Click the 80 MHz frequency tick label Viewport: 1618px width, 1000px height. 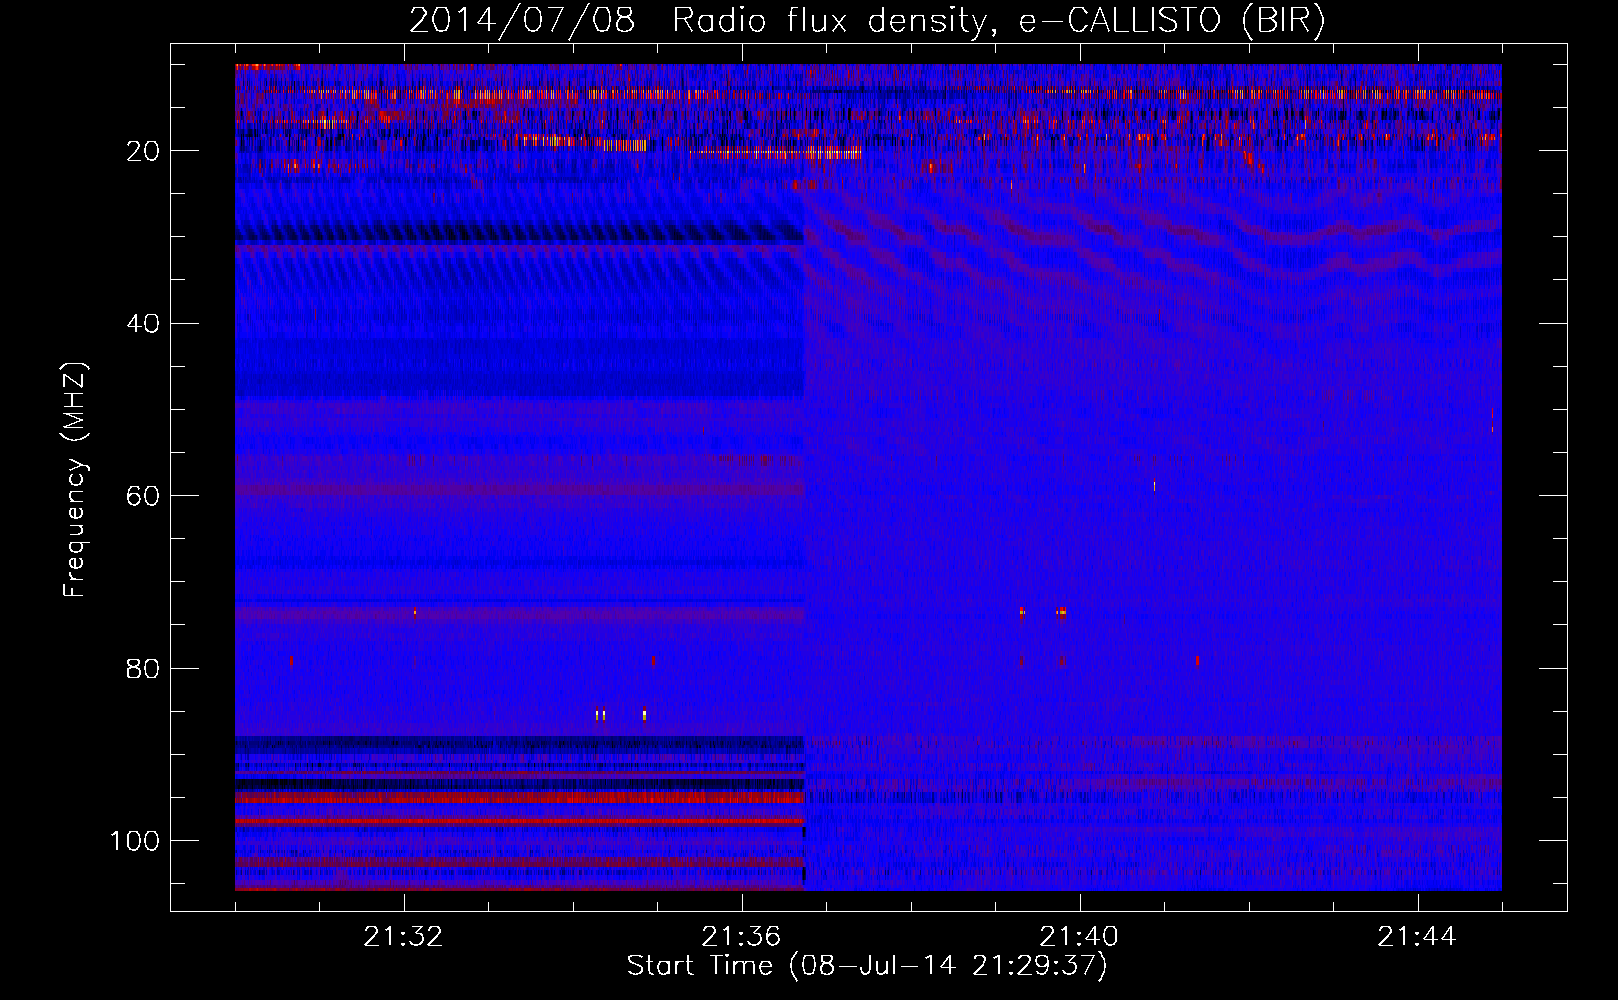[x=144, y=668]
